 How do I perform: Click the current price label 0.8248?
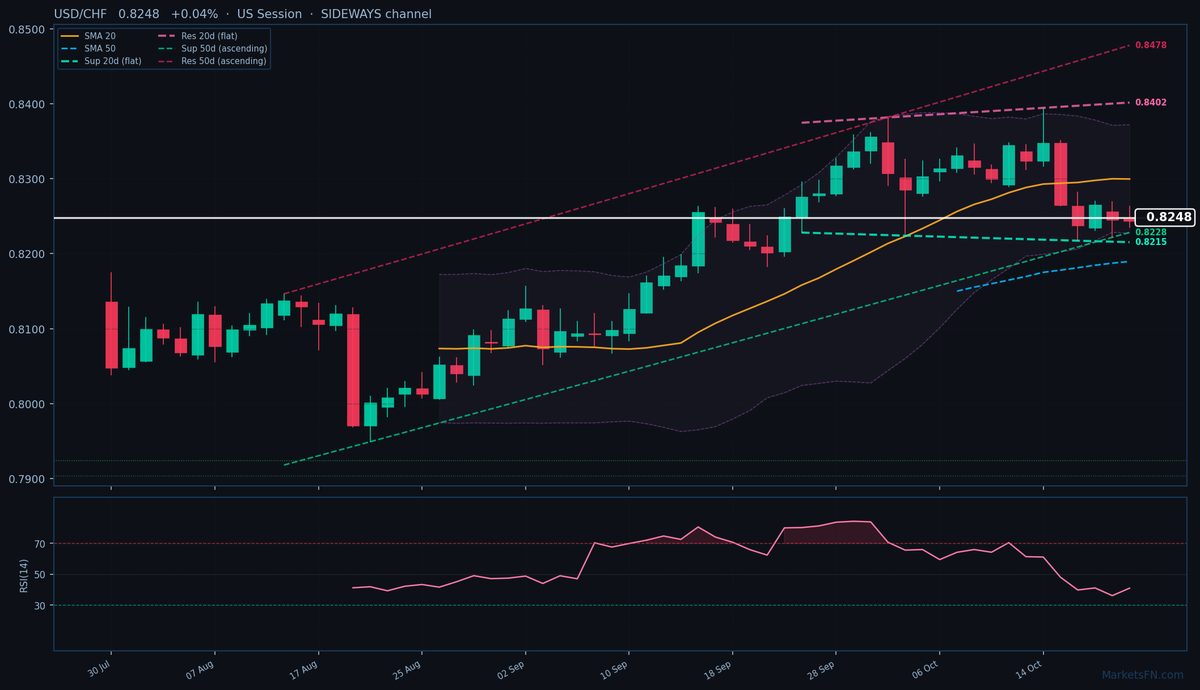(1168, 217)
